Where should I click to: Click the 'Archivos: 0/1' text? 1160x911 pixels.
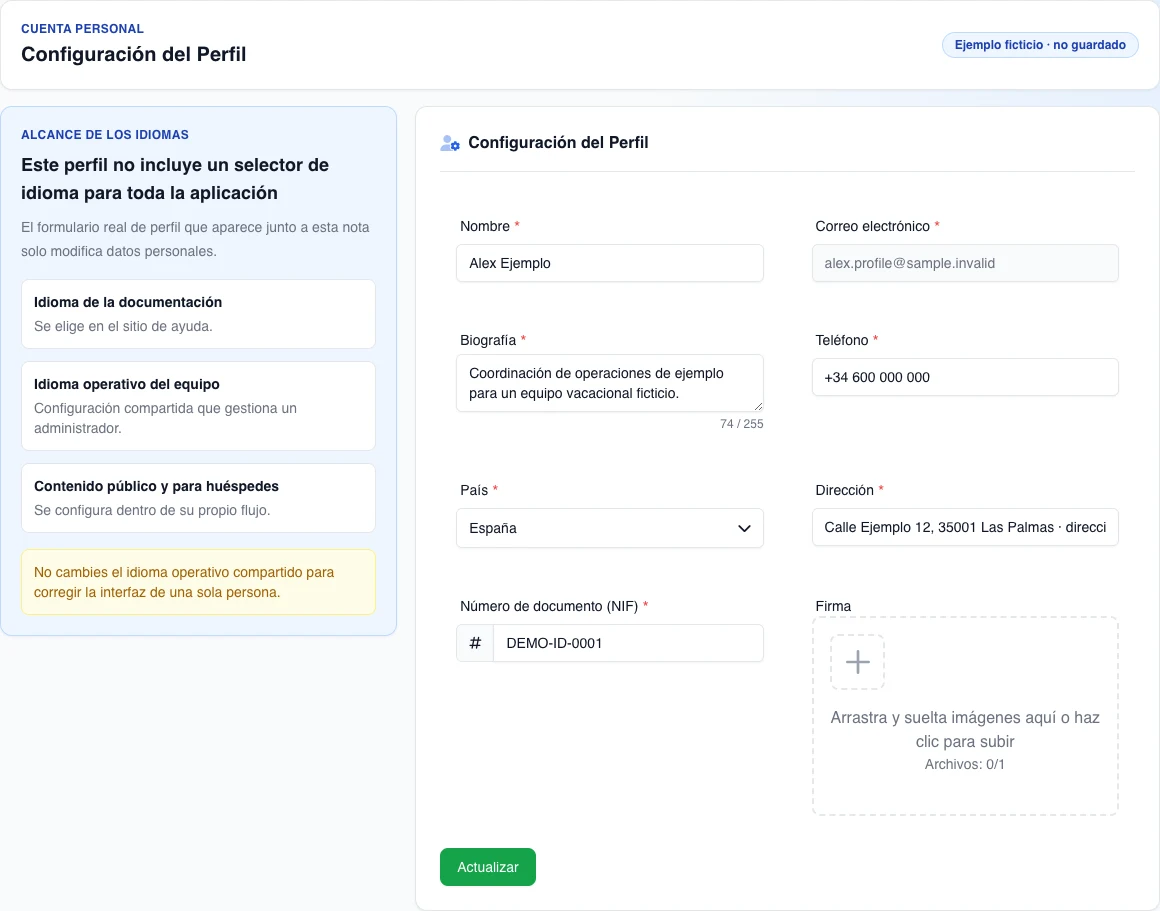coord(965,764)
